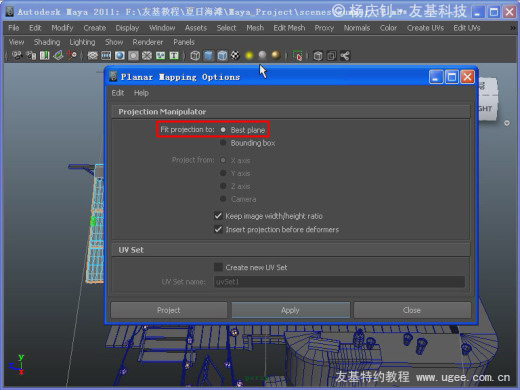Click the Isolate Select icon
Screen dimensions: 520x390
point(297,55)
